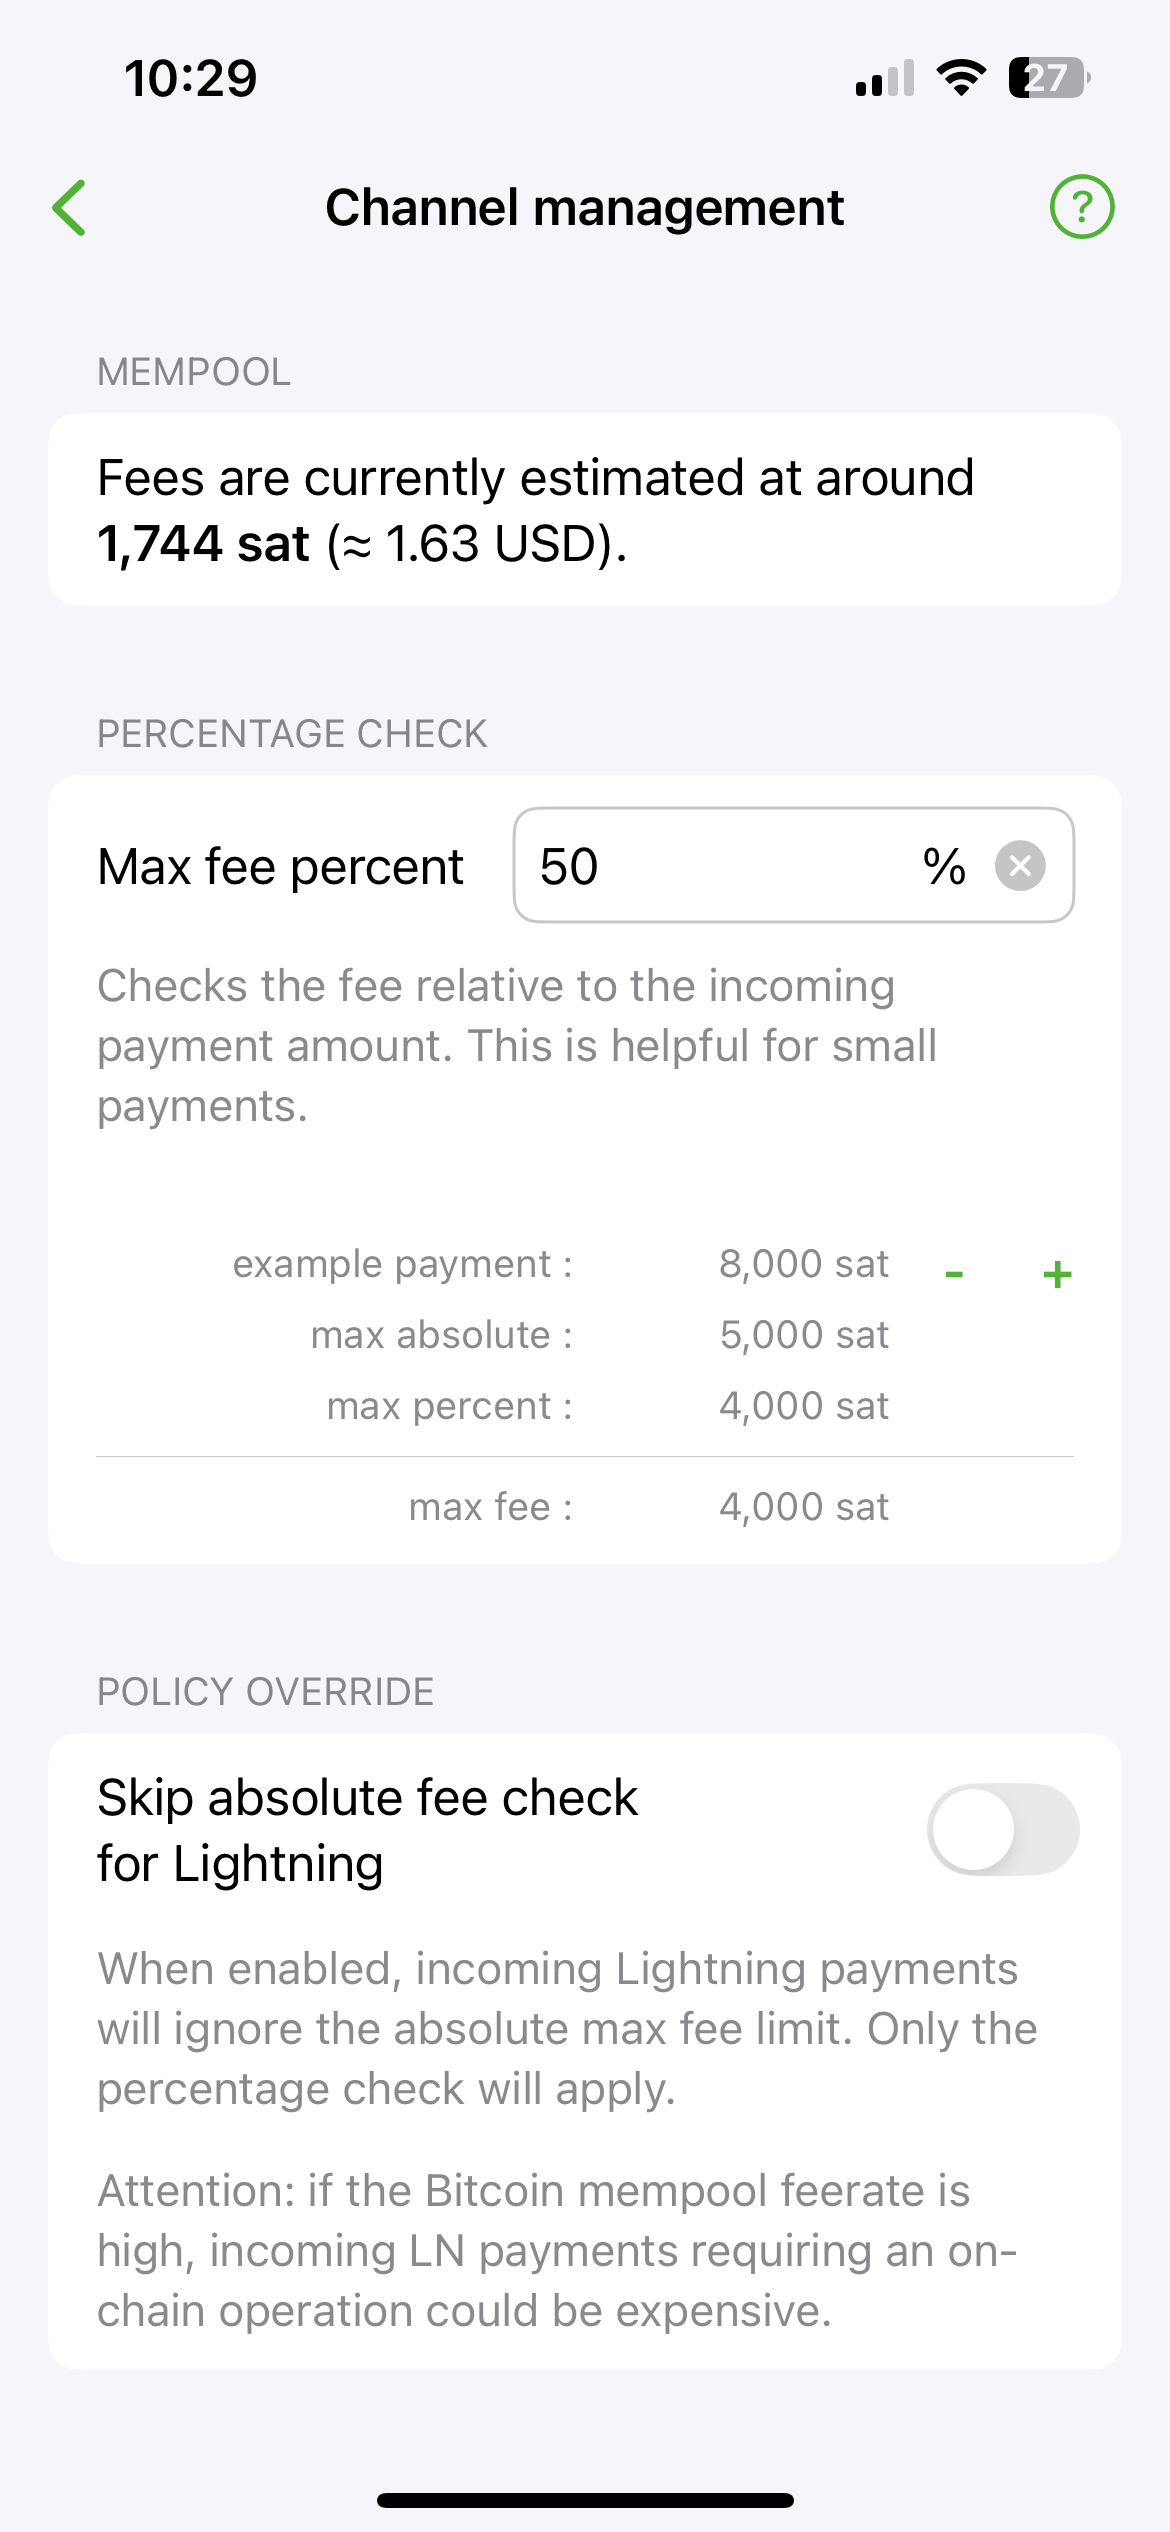Tap the mempool fee estimate card

[x=585, y=510]
